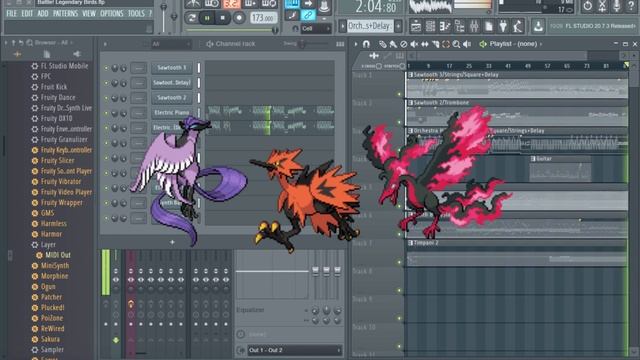Screen dimensions: 640x360
Task: Toggle the Sawtooth 2 channel mute LED
Action: coord(106,98)
